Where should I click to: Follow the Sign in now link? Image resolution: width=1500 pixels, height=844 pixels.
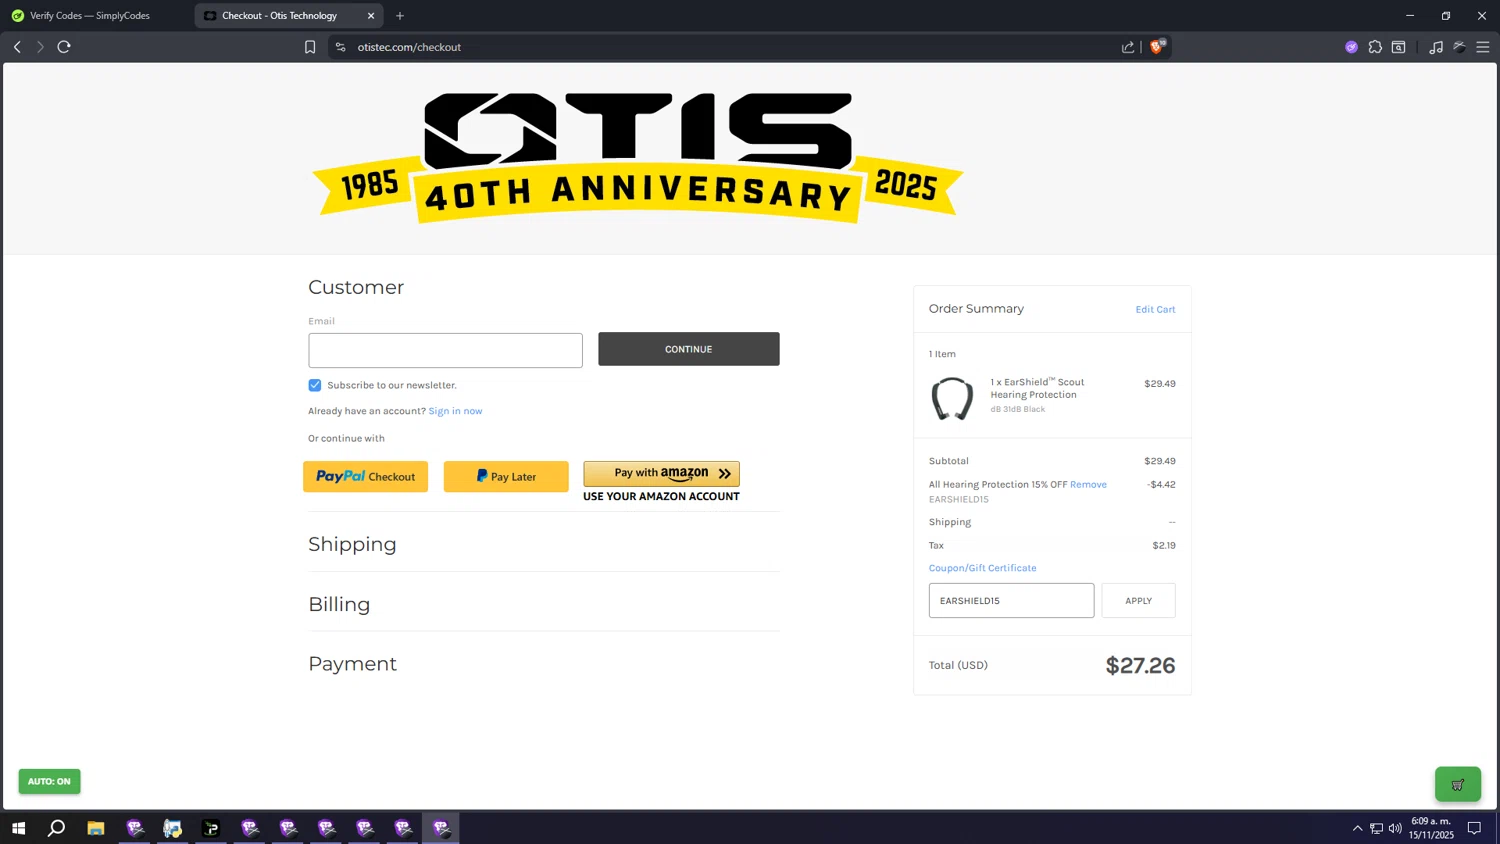455,411
